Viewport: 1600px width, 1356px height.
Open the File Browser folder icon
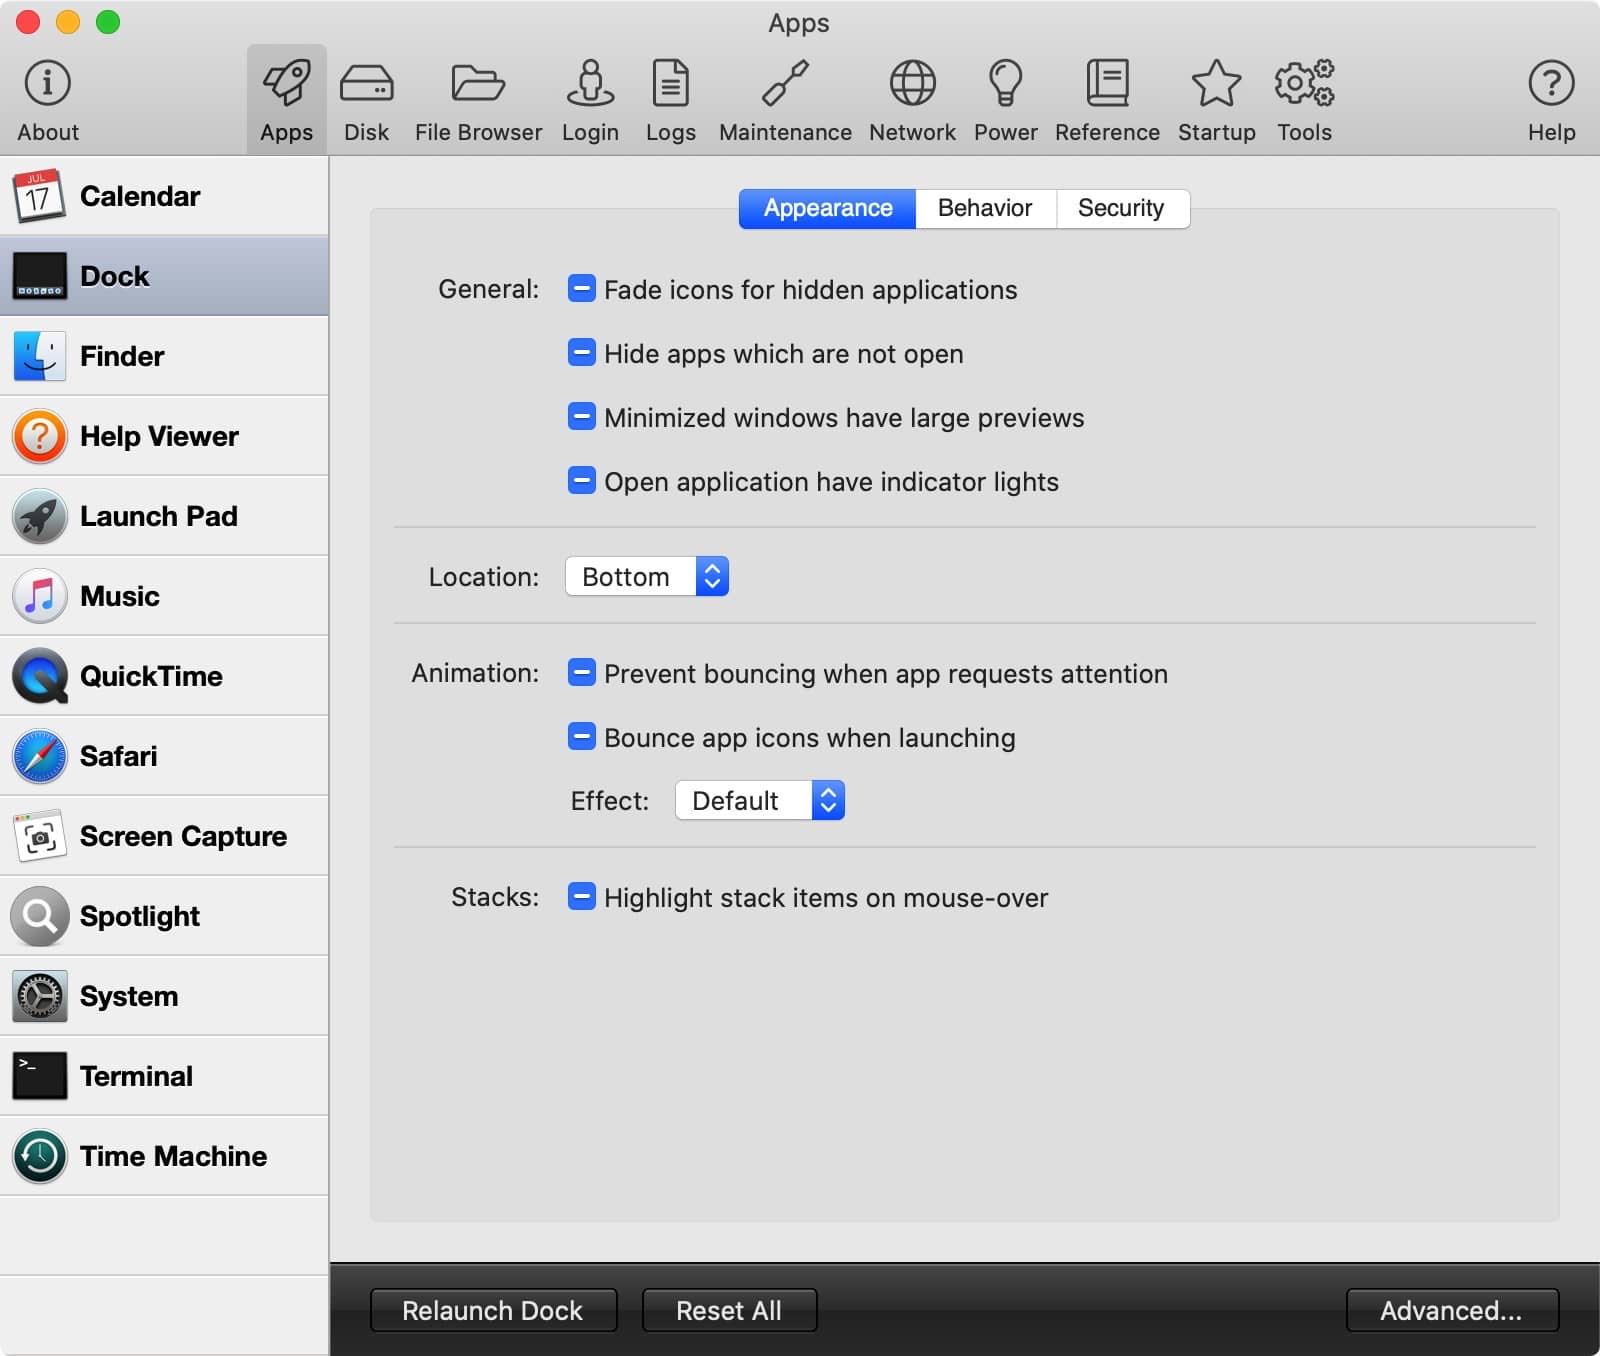click(478, 100)
